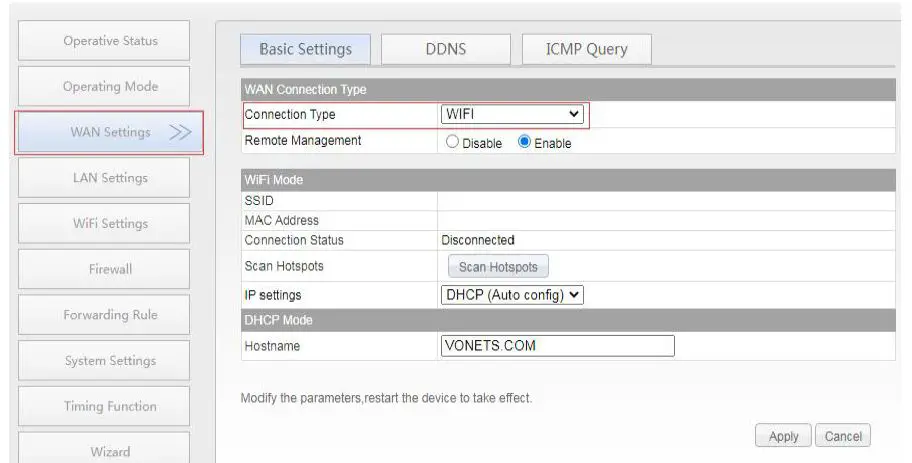The height and width of the screenshot is (463, 912).
Task: Select the Disable radio for Remote Management
Action: pos(452,143)
